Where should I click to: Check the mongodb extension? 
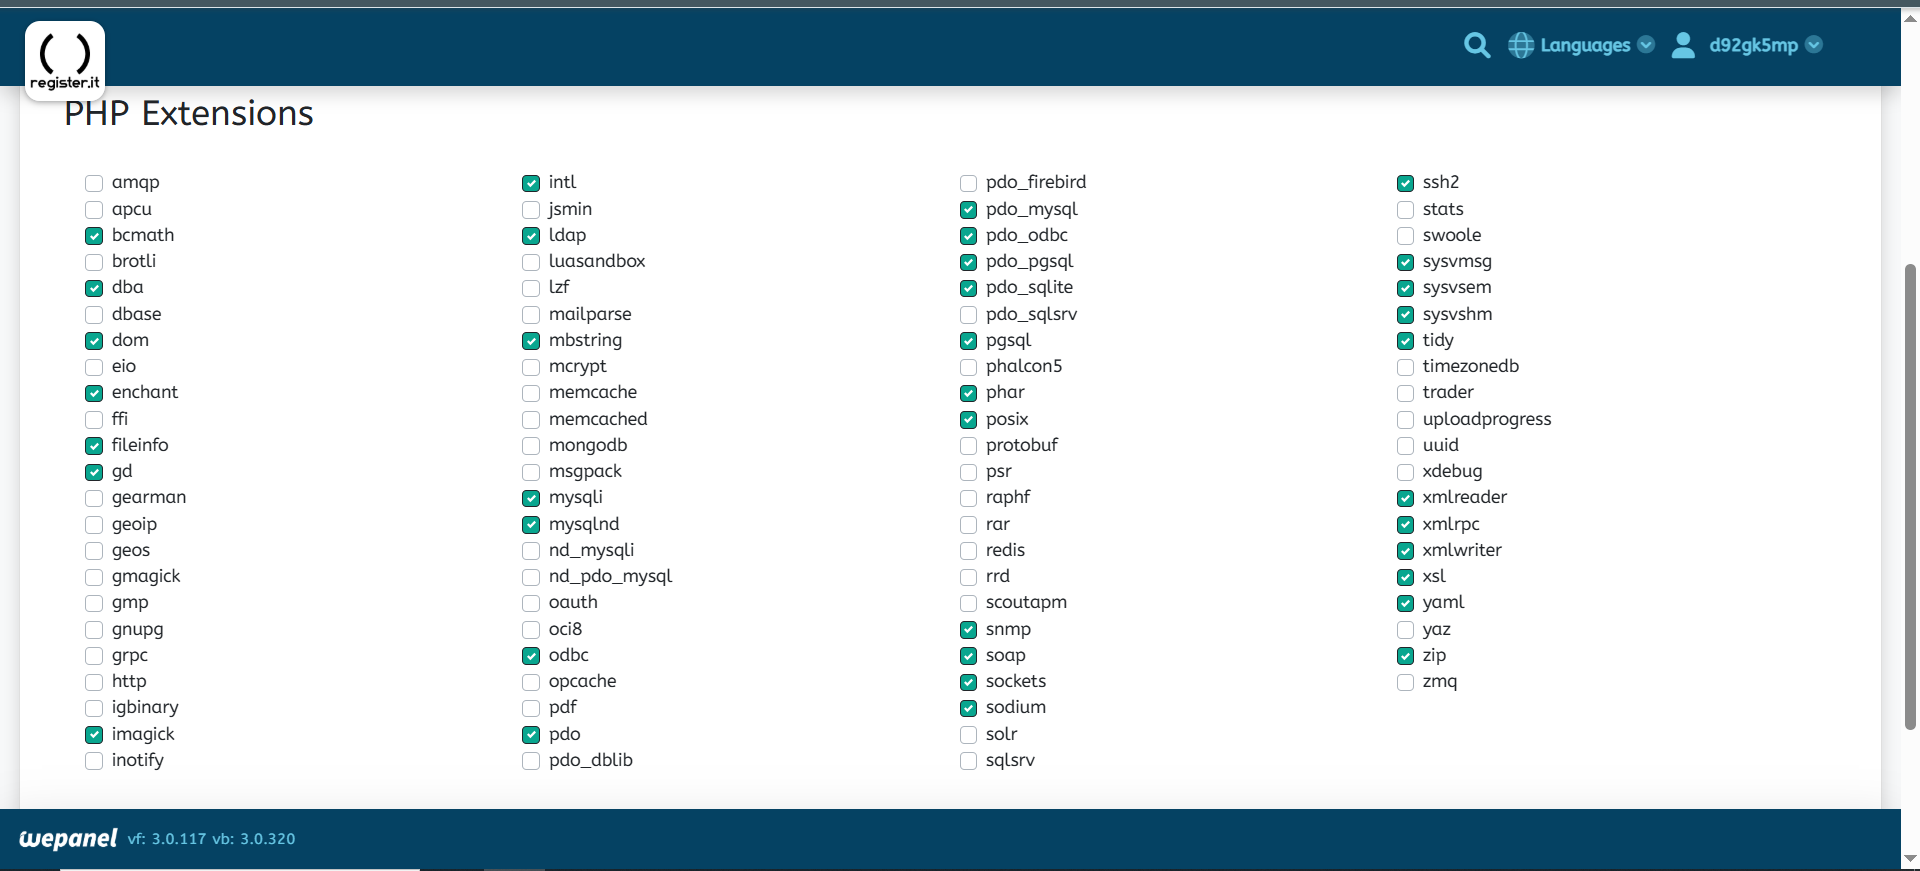coord(531,446)
